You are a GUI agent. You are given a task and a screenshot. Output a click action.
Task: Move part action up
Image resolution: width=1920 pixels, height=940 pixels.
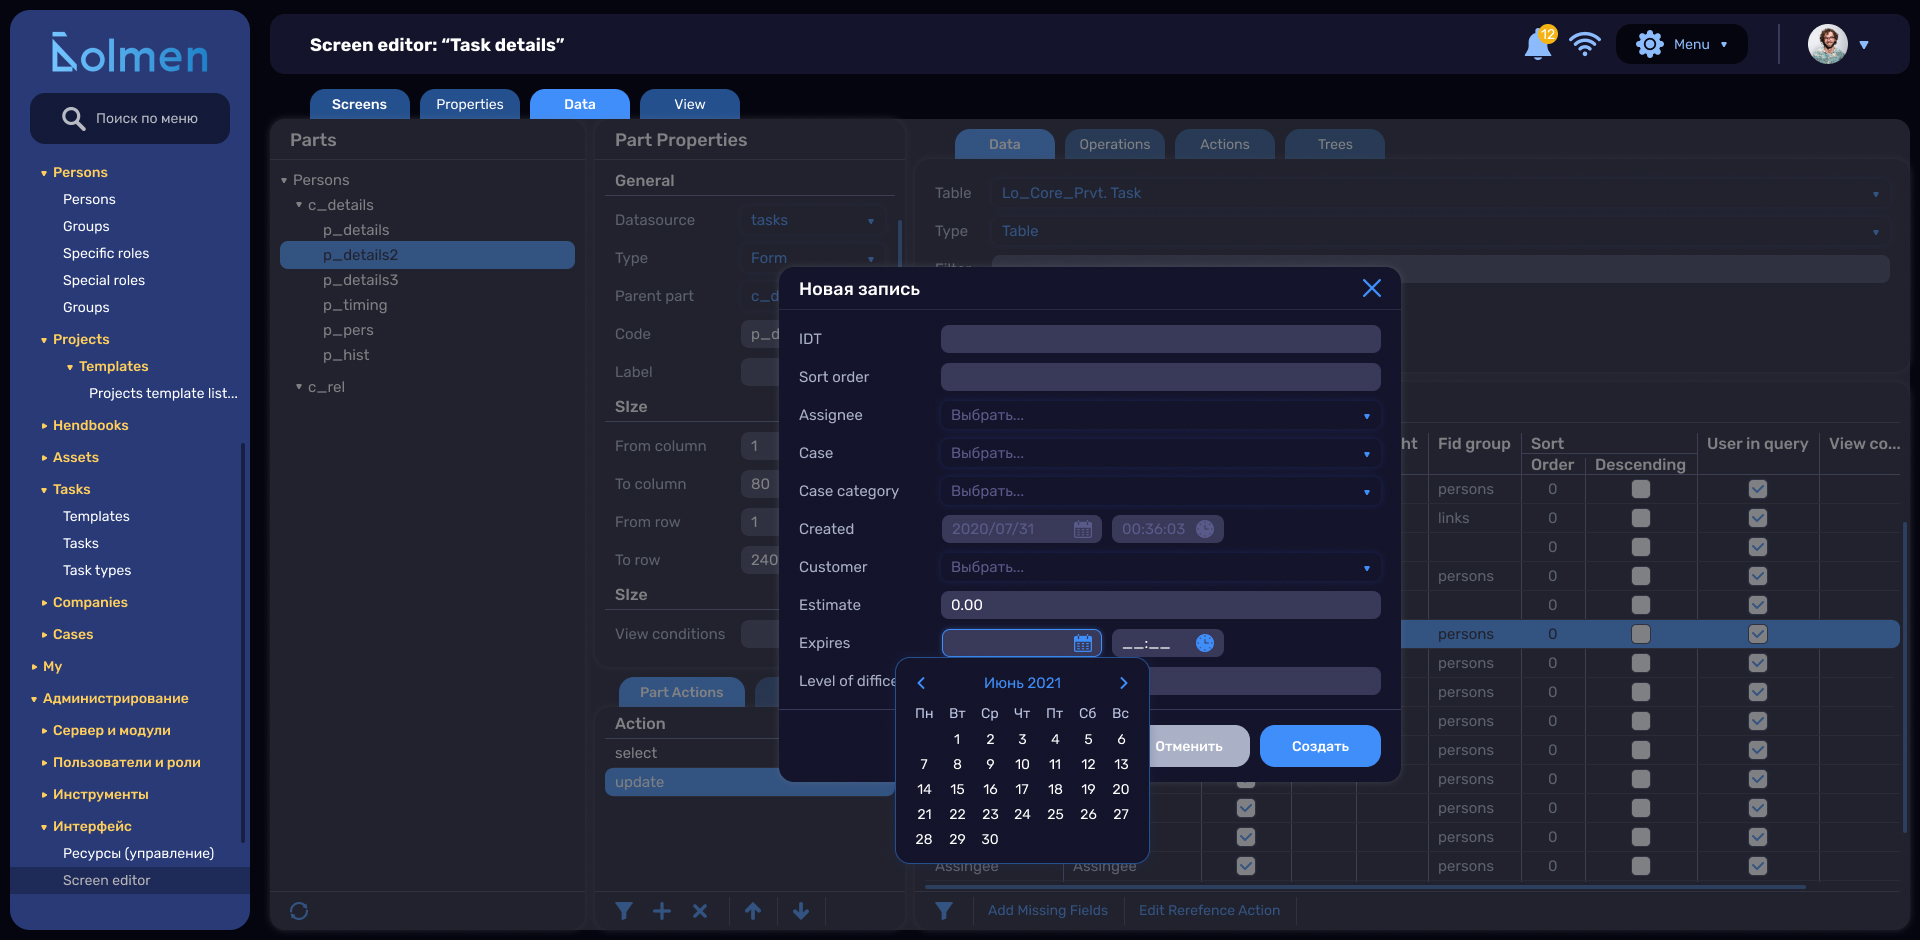(753, 911)
